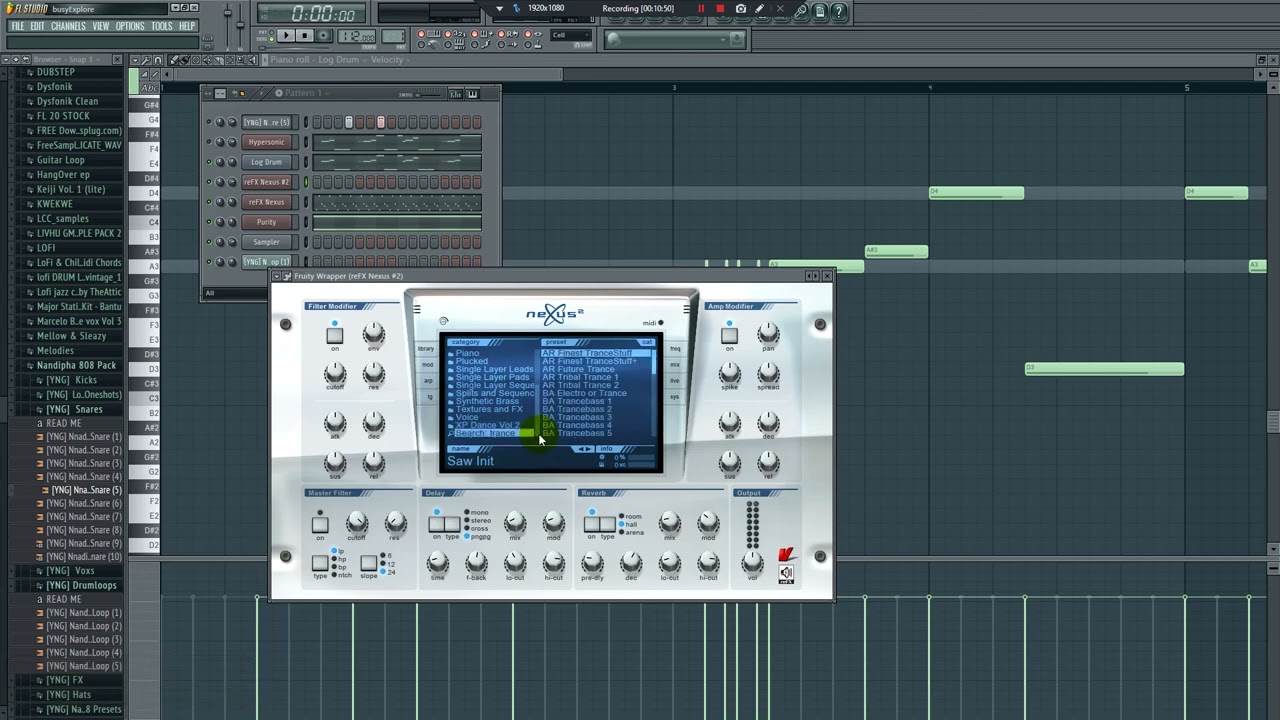Toggle the Amp Modifier on button in Nexus
This screenshot has width=1280, height=720.
point(729,336)
